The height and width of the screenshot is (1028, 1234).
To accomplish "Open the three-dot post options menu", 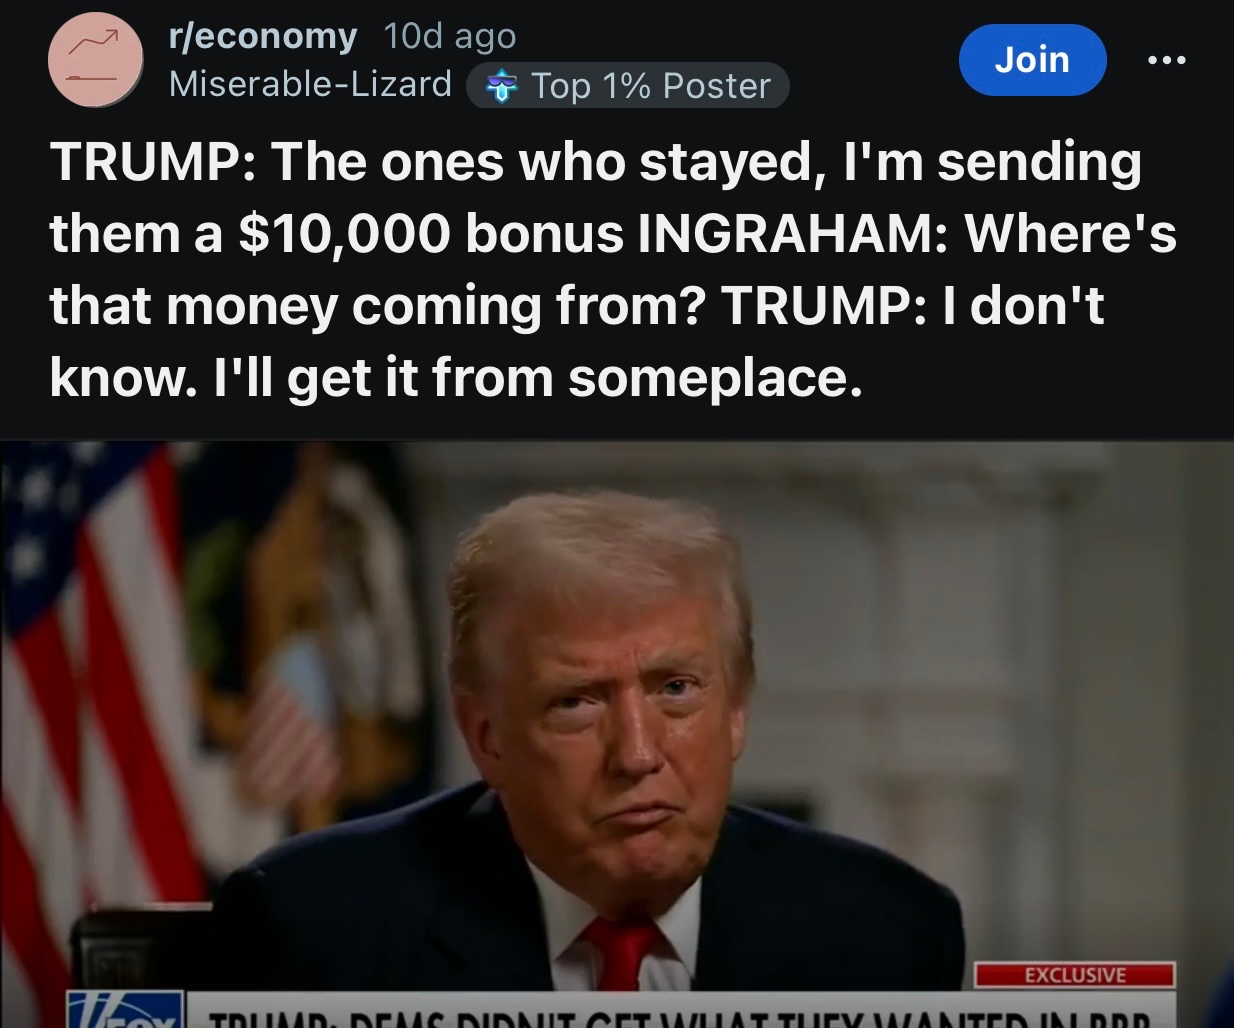I will [x=1167, y=61].
